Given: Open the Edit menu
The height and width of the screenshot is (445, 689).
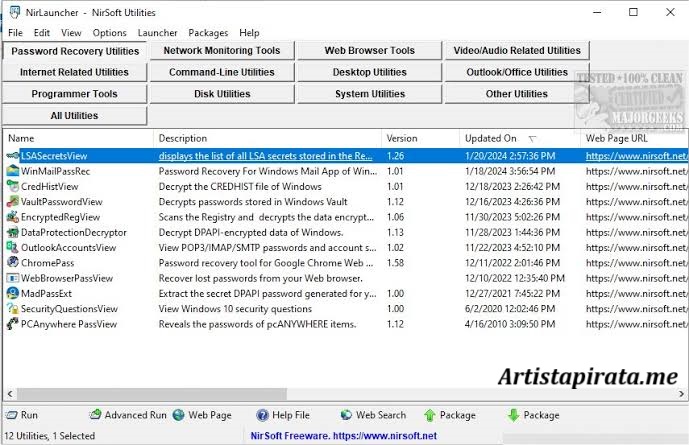Looking at the screenshot, I should pyautogui.click(x=42, y=33).
